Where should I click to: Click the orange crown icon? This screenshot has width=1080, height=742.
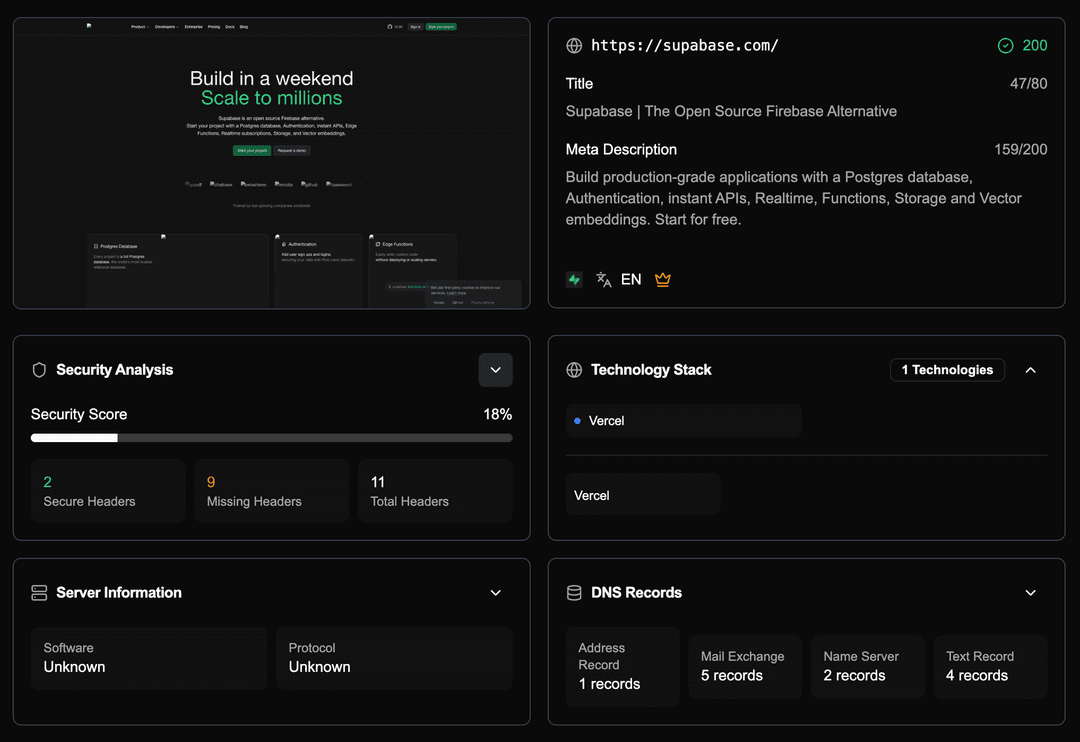663,279
